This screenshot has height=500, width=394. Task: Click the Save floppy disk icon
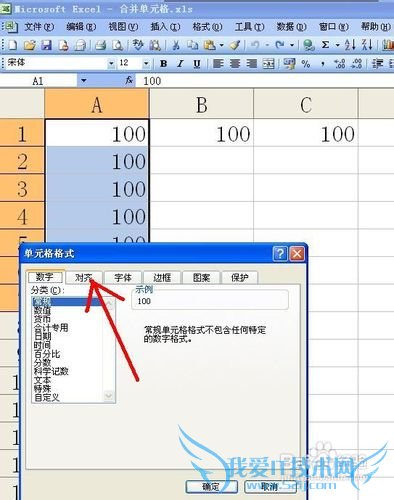46,45
